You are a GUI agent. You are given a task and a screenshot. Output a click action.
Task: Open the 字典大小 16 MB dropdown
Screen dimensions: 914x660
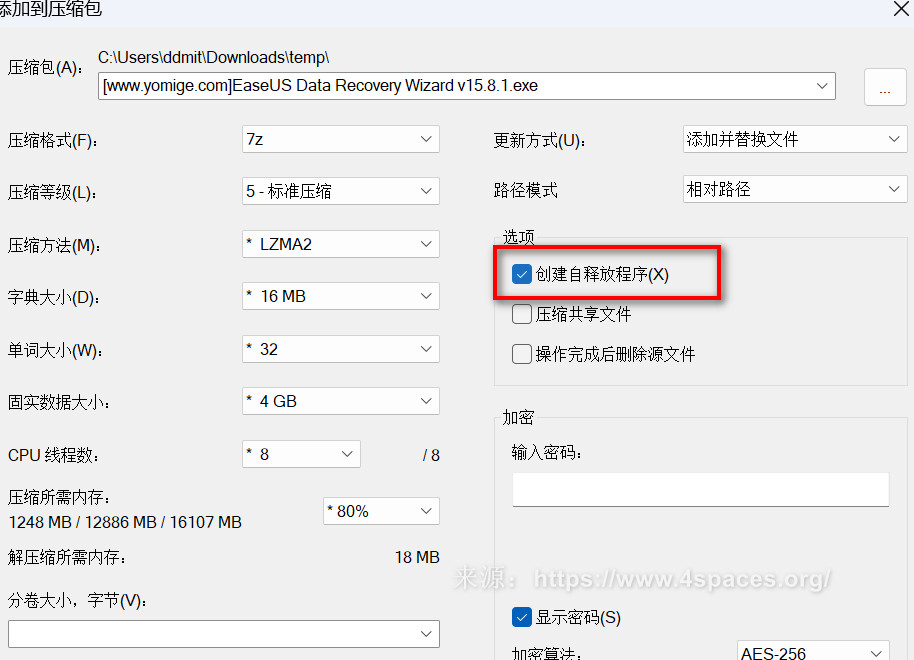pos(340,296)
